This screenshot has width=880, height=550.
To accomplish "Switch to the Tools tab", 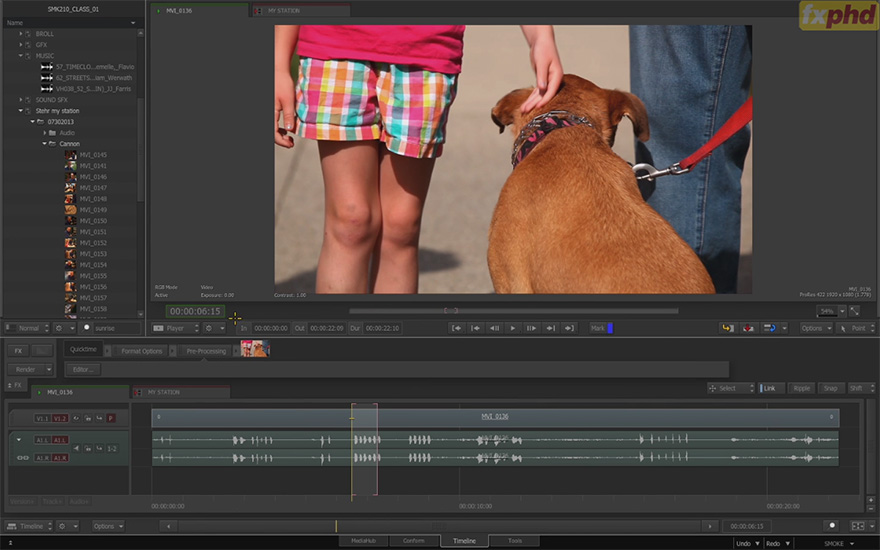I will 515,541.
